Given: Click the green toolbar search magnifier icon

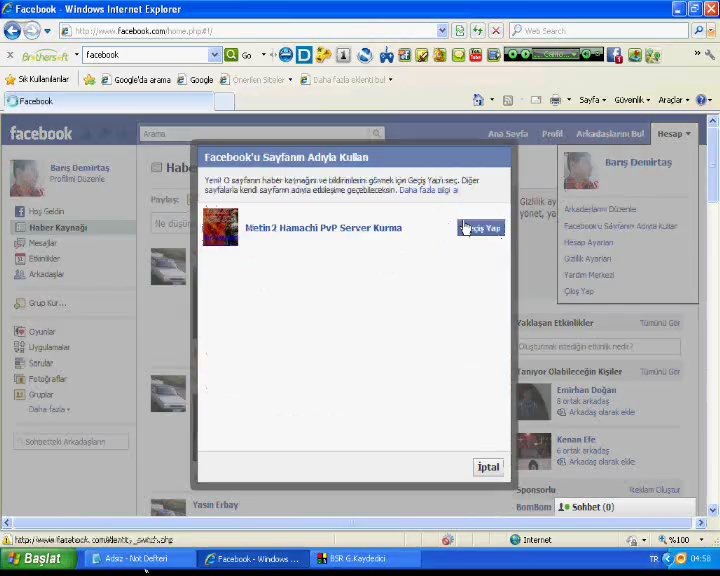Looking at the screenshot, I should tap(231, 55).
